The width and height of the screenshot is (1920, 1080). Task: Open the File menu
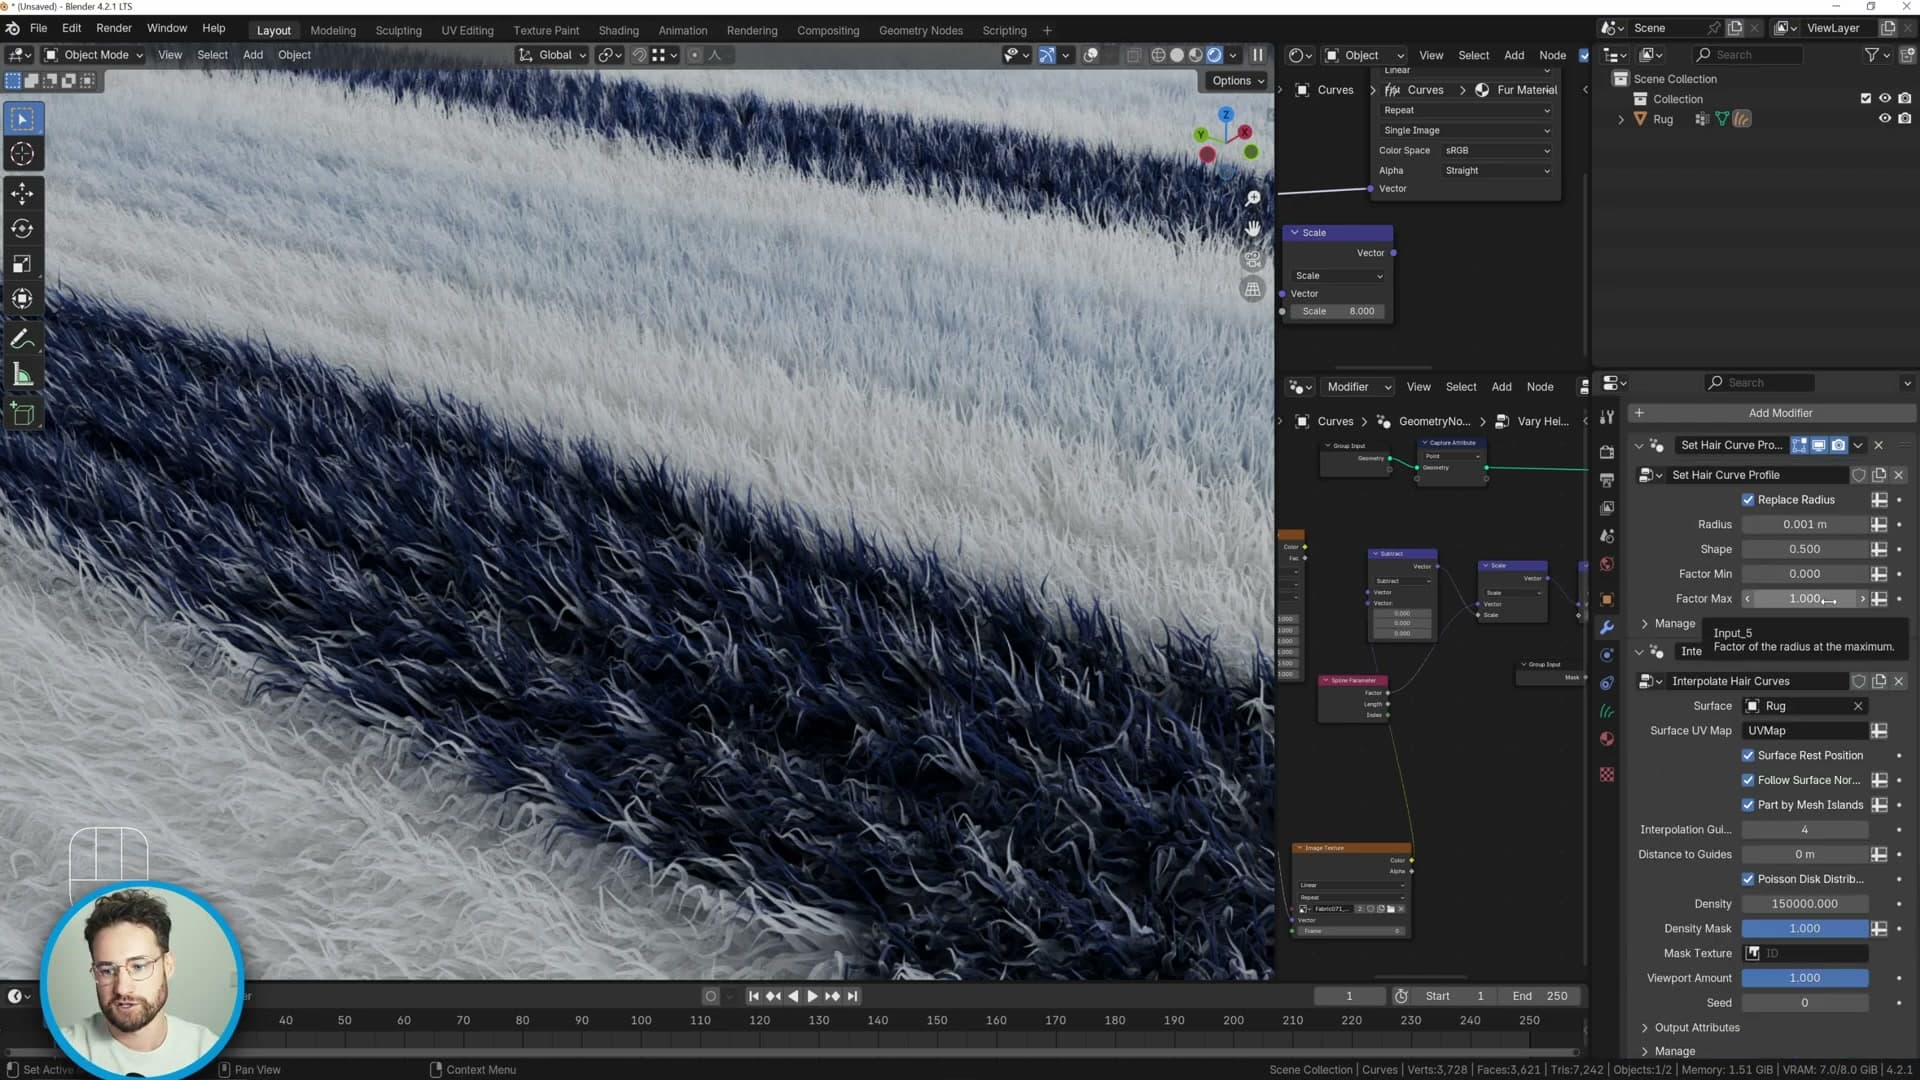pyautogui.click(x=38, y=28)
